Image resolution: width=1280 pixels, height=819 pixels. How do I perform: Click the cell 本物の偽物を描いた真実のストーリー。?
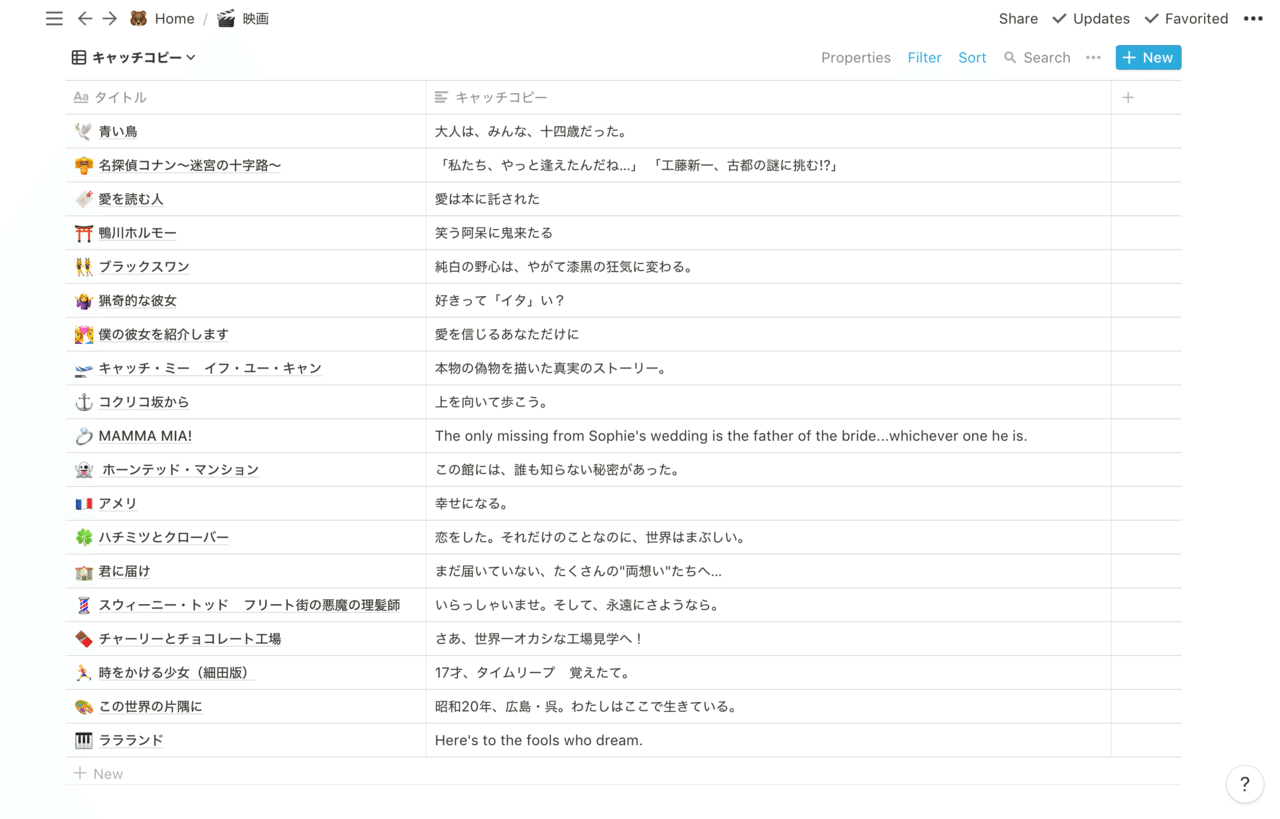pyautogui.click(x=768, y=368)
